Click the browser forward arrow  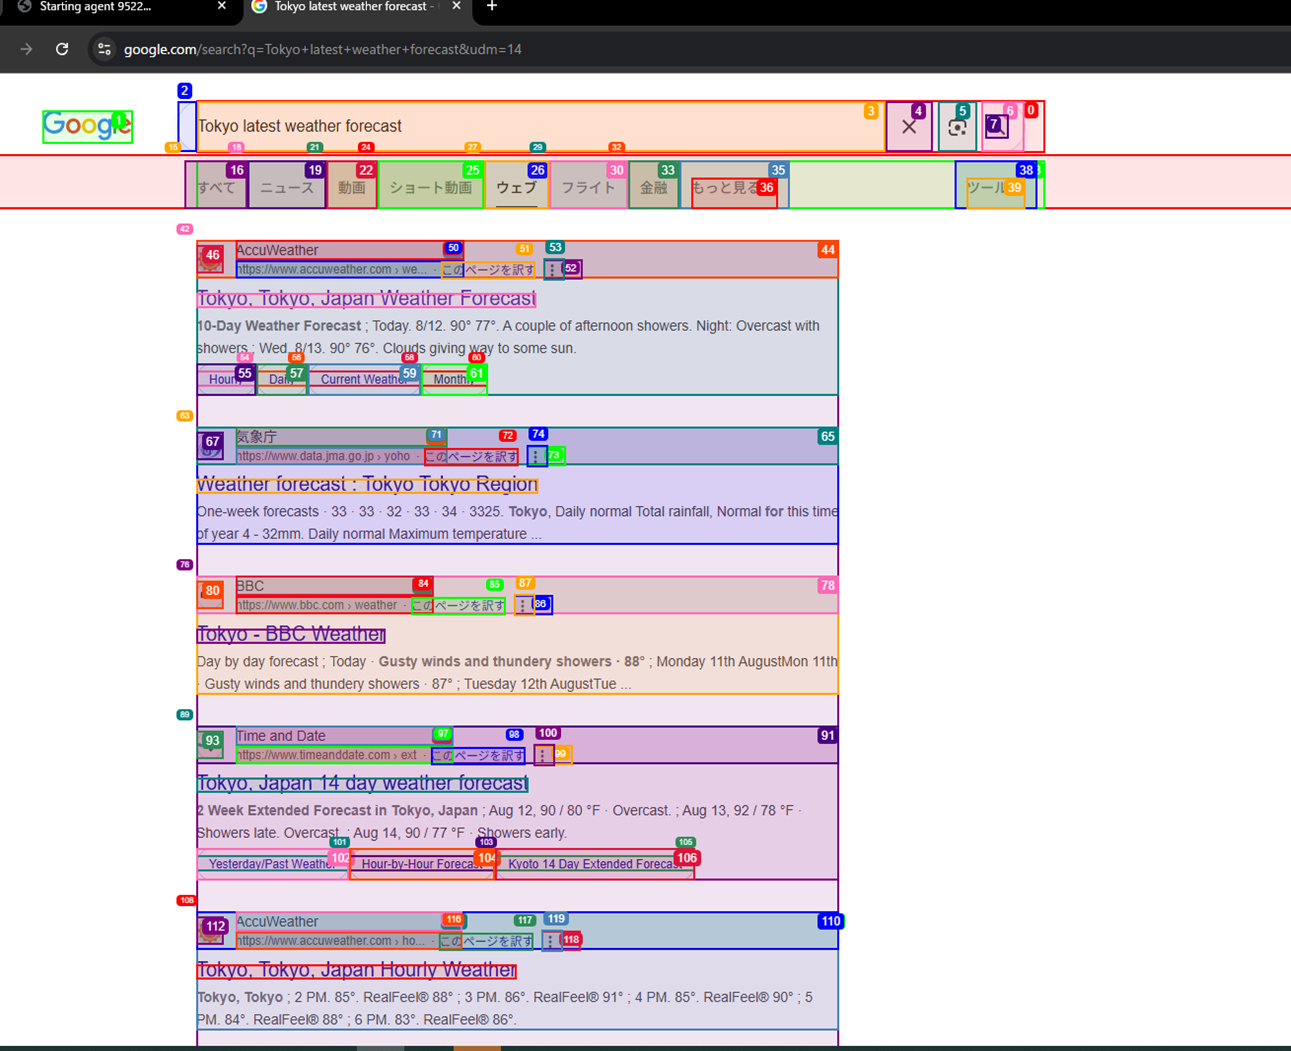[26, 49]
